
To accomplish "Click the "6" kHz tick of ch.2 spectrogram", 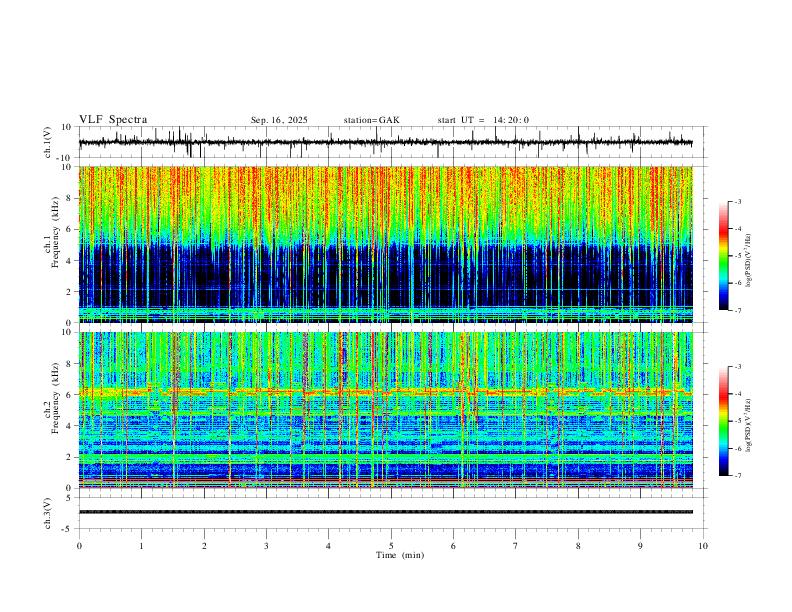I will pos(71,395).
